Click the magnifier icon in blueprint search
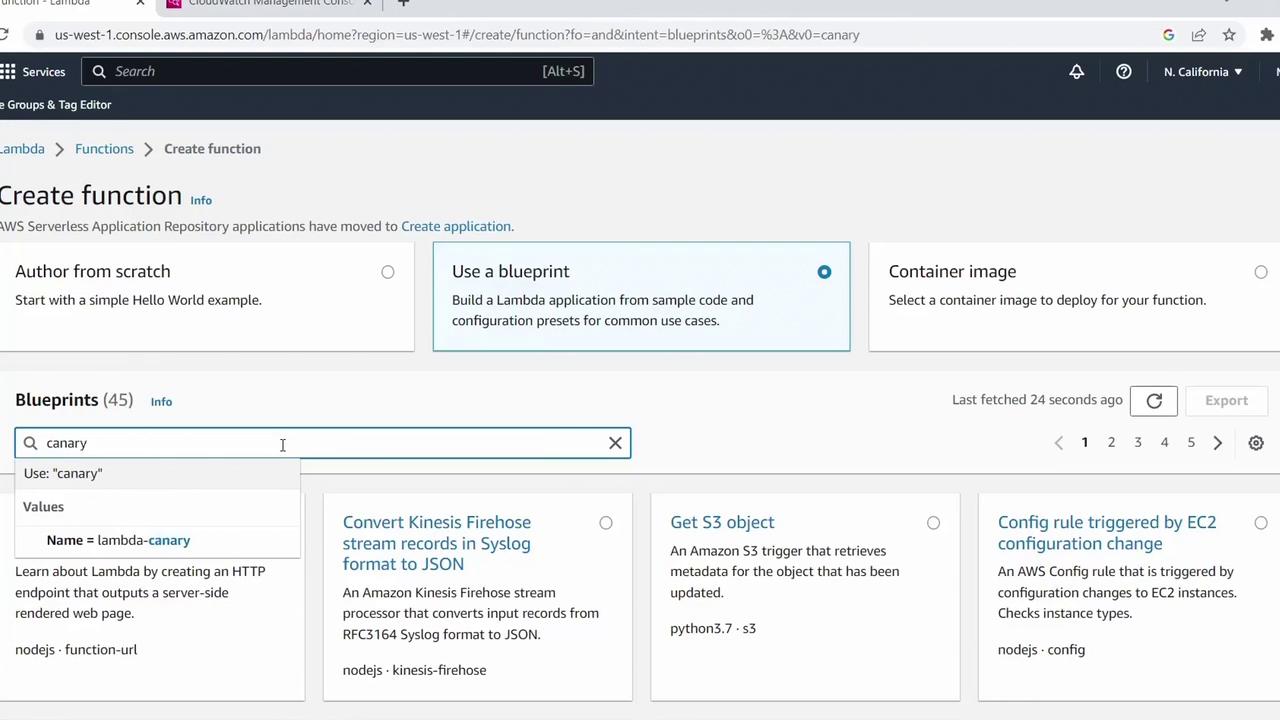The height and width of the screenshot is (720, 1280). pos(30,443)
